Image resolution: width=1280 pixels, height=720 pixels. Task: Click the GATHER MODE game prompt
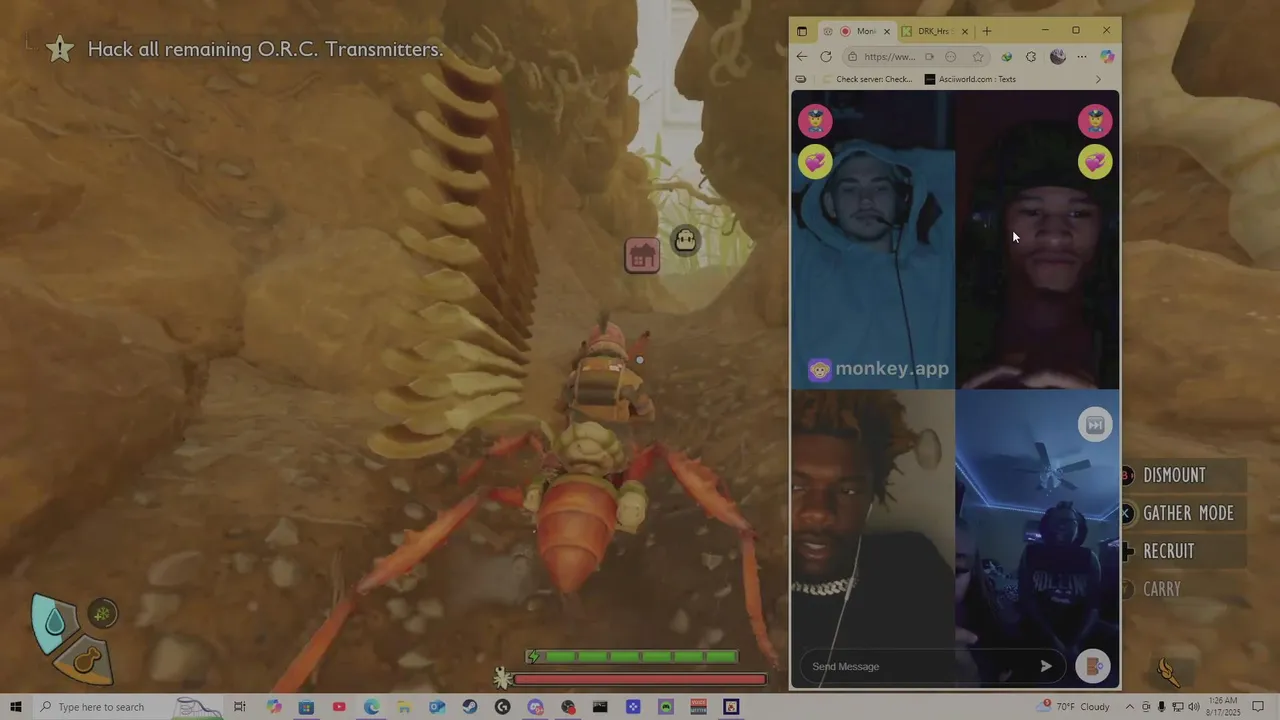coord(1187,514)
